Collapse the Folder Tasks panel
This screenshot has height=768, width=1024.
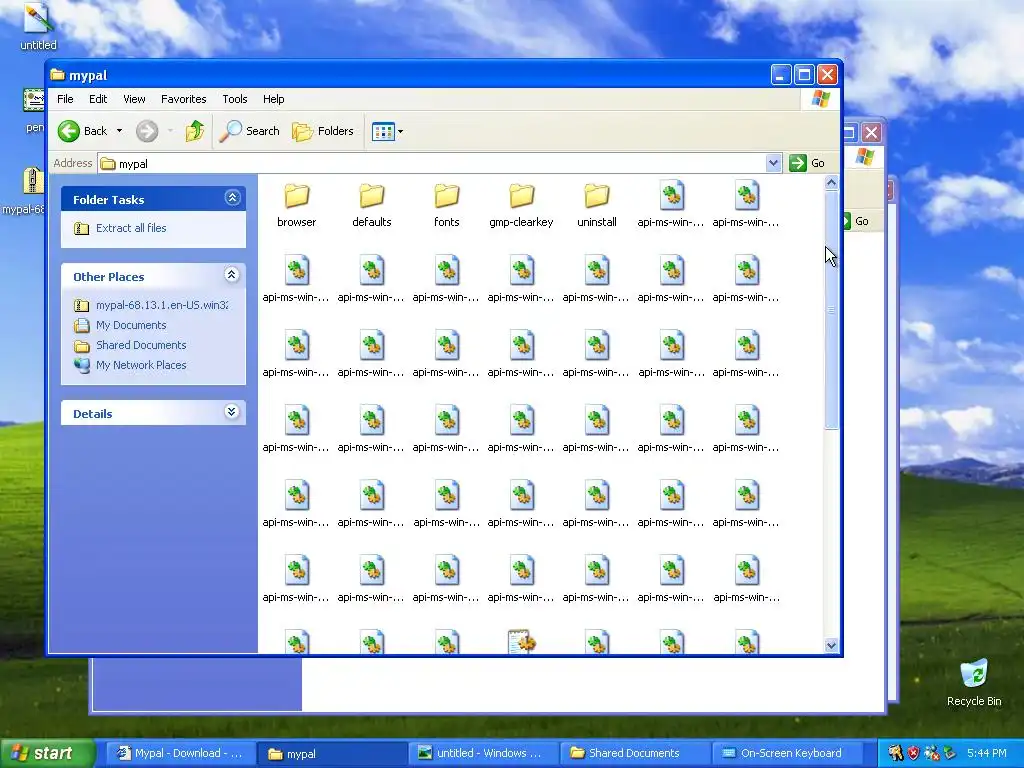(x=232, y=198)
